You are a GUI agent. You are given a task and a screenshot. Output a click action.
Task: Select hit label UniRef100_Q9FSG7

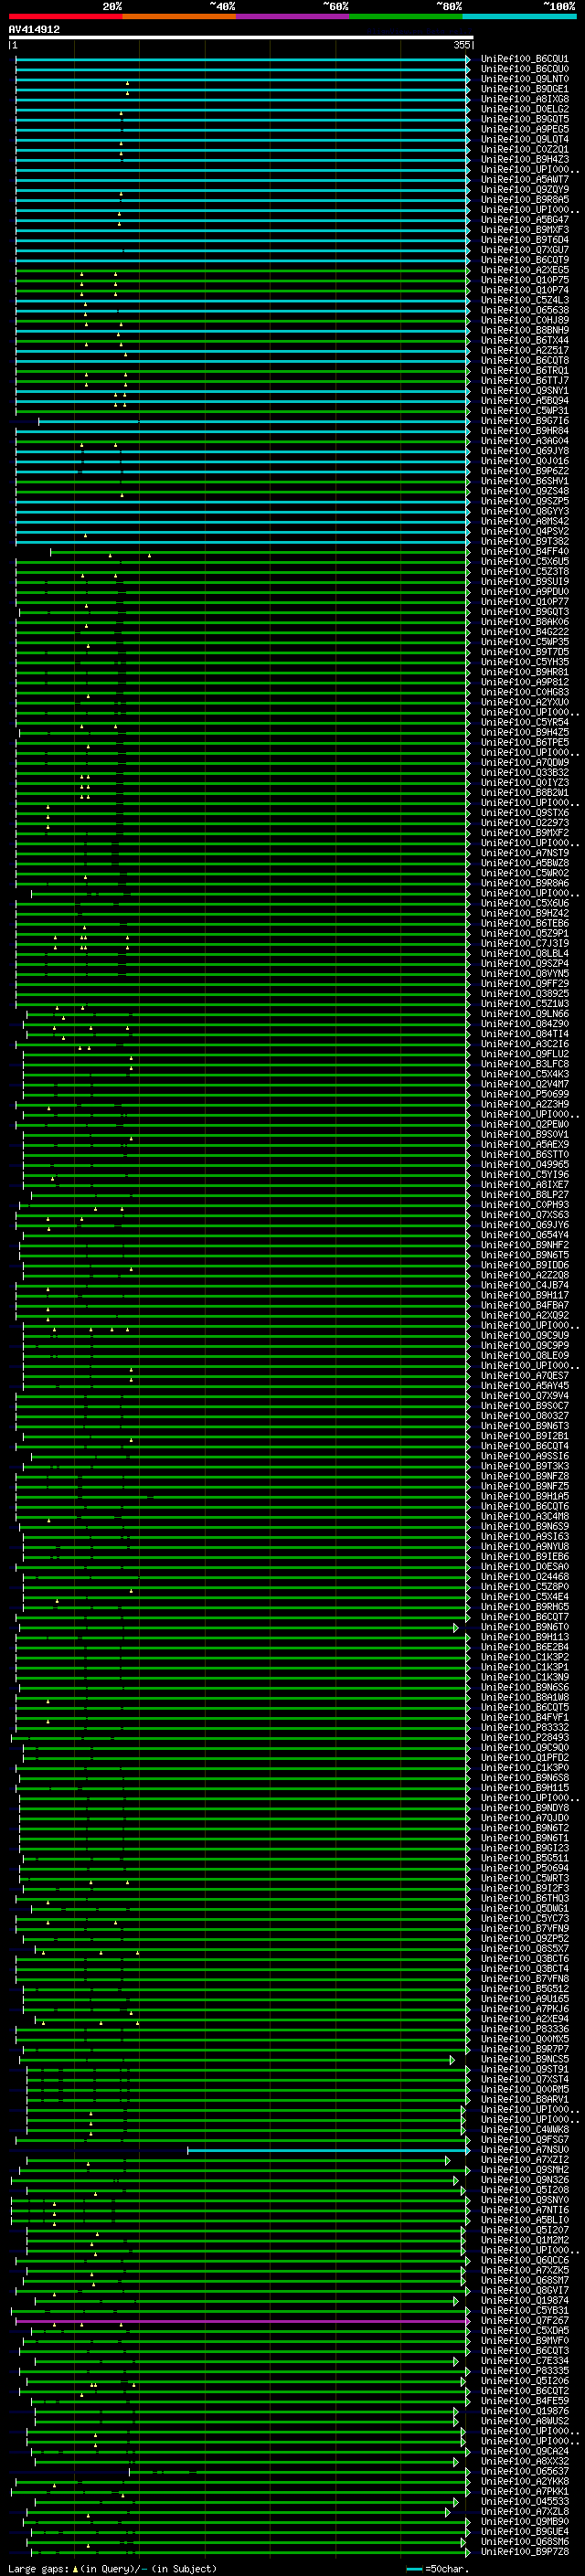click(x=525, y=2139)
